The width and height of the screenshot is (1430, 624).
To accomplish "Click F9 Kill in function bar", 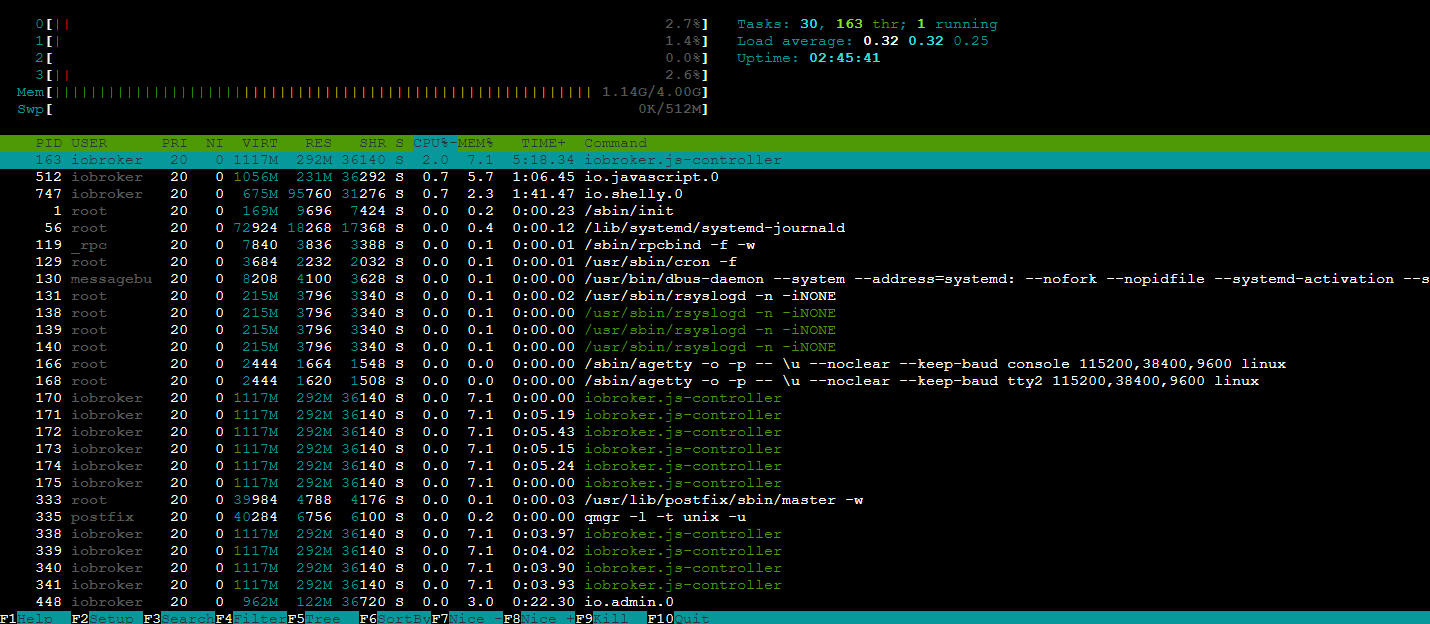I will tap(611, 619).
